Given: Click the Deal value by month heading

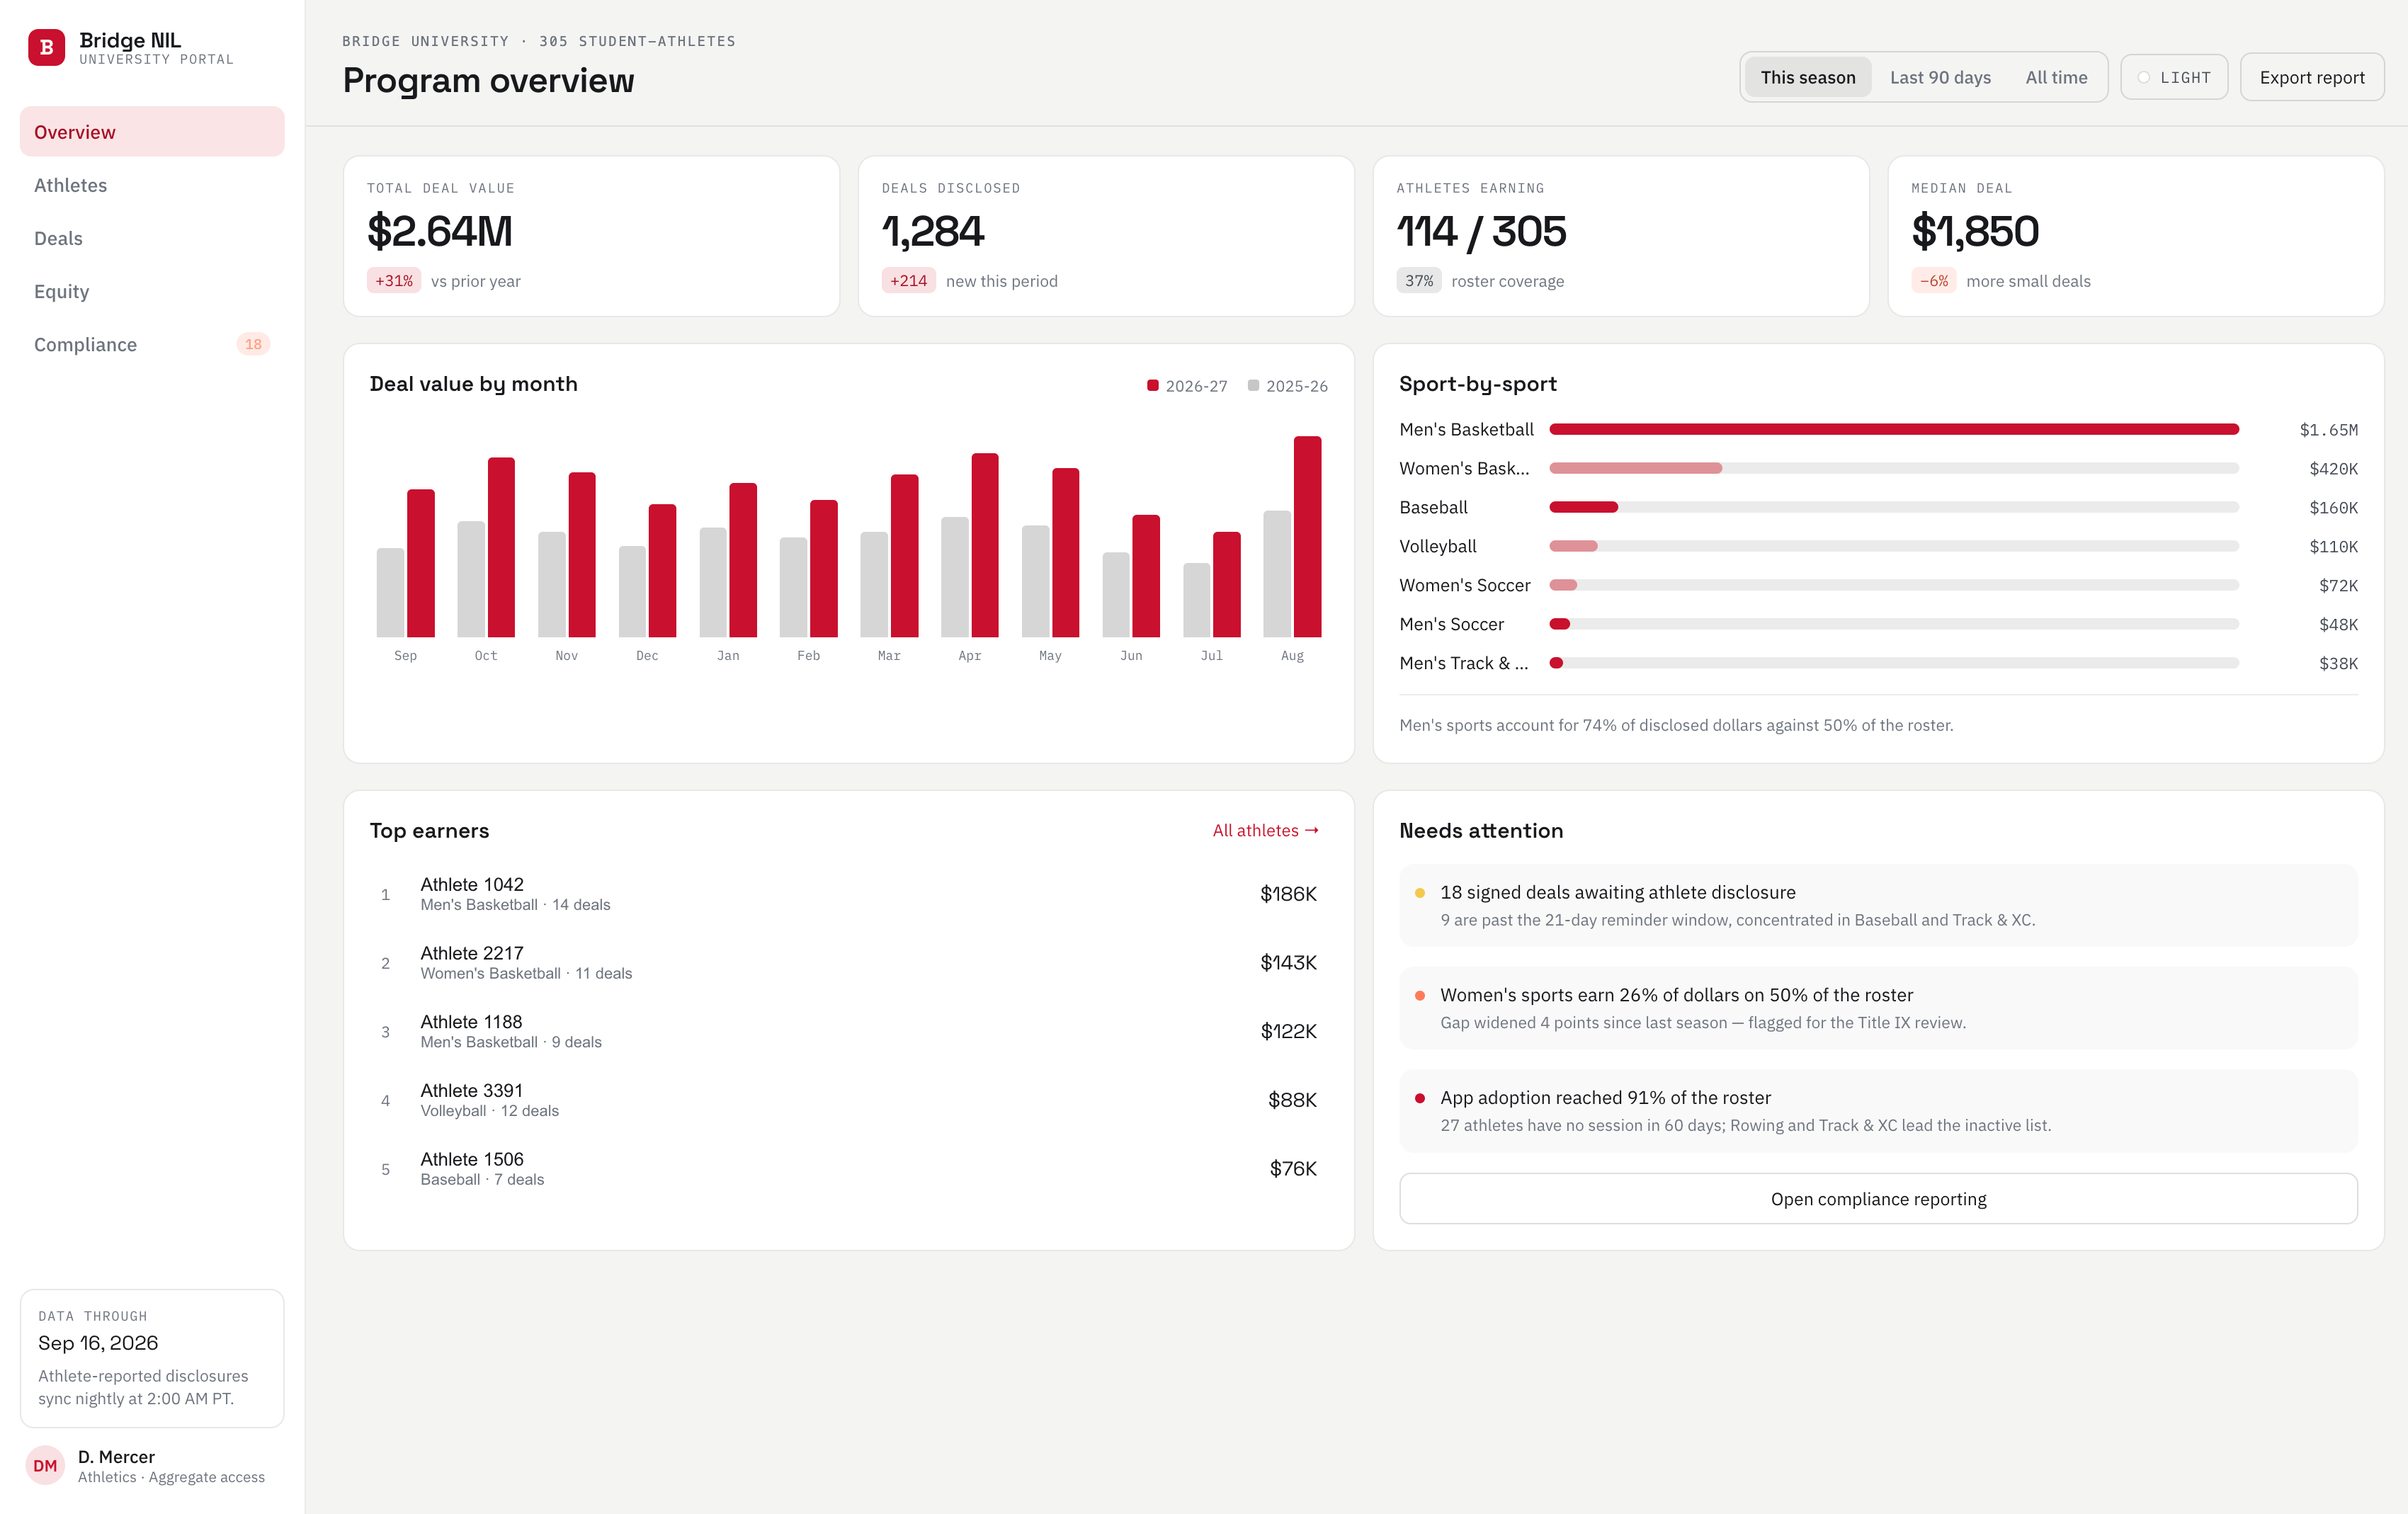Looking at the screenshot, I should 473,384.
